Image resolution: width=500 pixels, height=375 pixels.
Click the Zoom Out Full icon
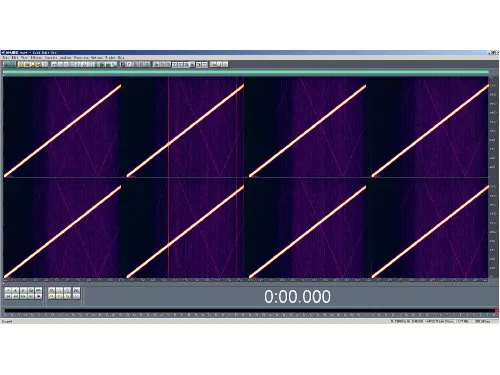click(67, 290)
